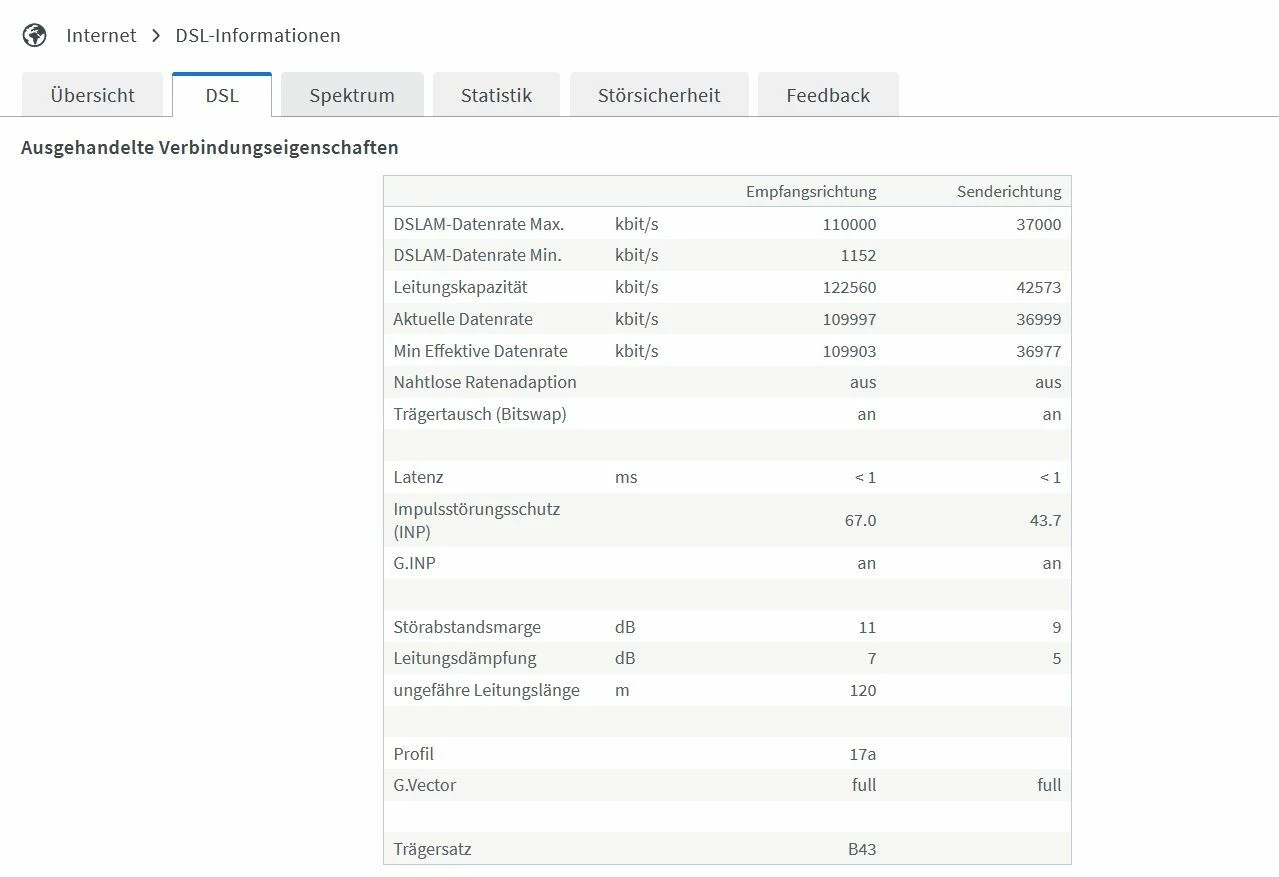Click the G.Vector row label

click(425, 785)
